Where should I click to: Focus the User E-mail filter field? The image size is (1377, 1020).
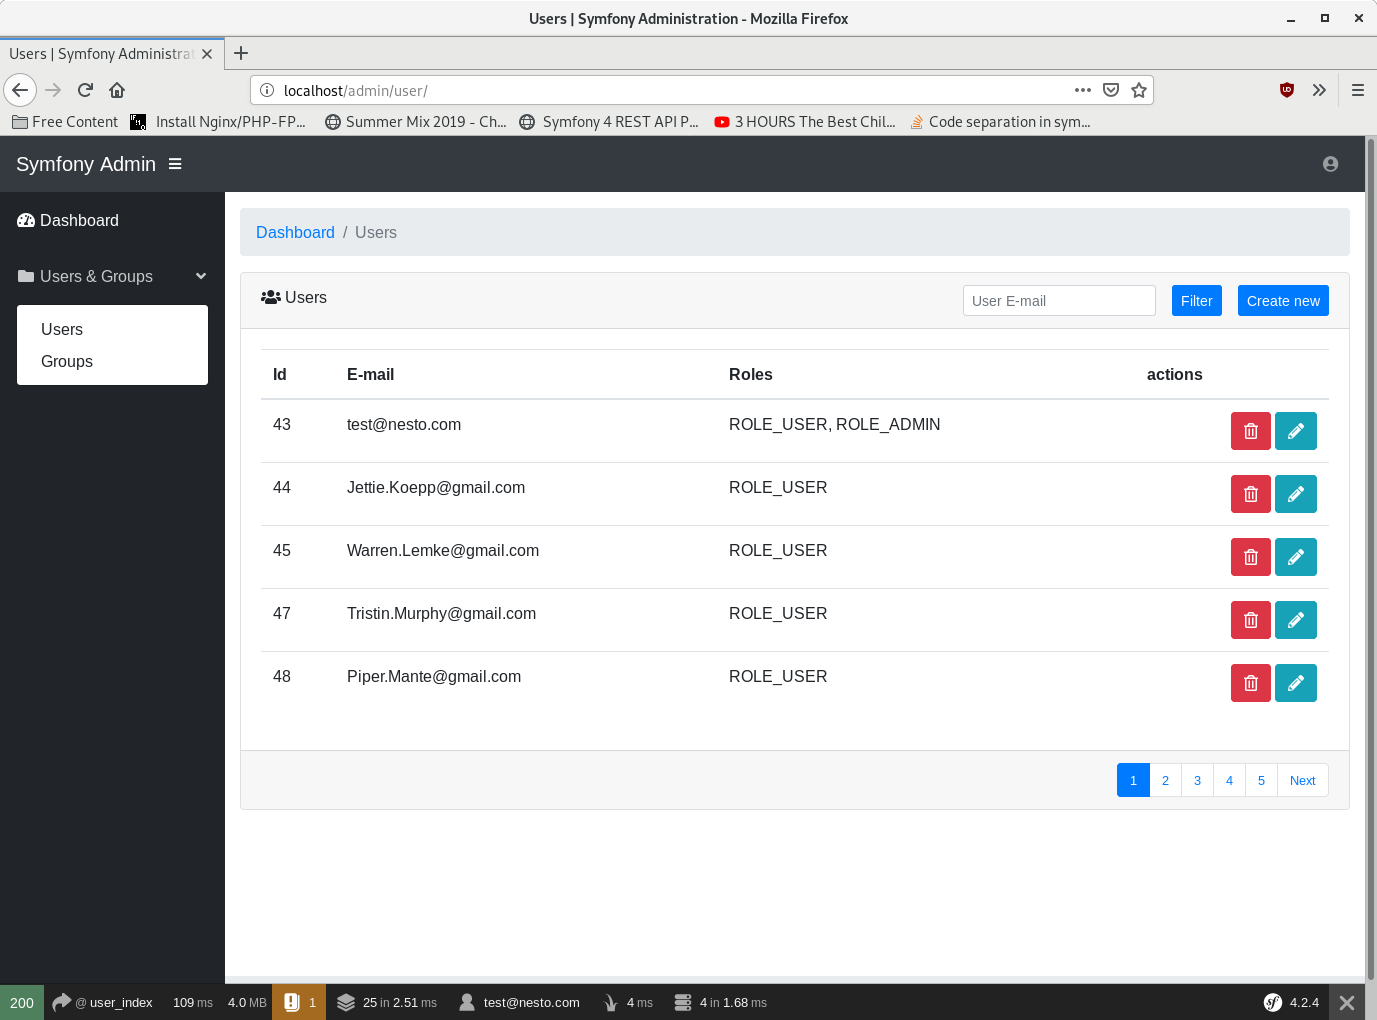pyautogui.click(x=1059, y=301)
